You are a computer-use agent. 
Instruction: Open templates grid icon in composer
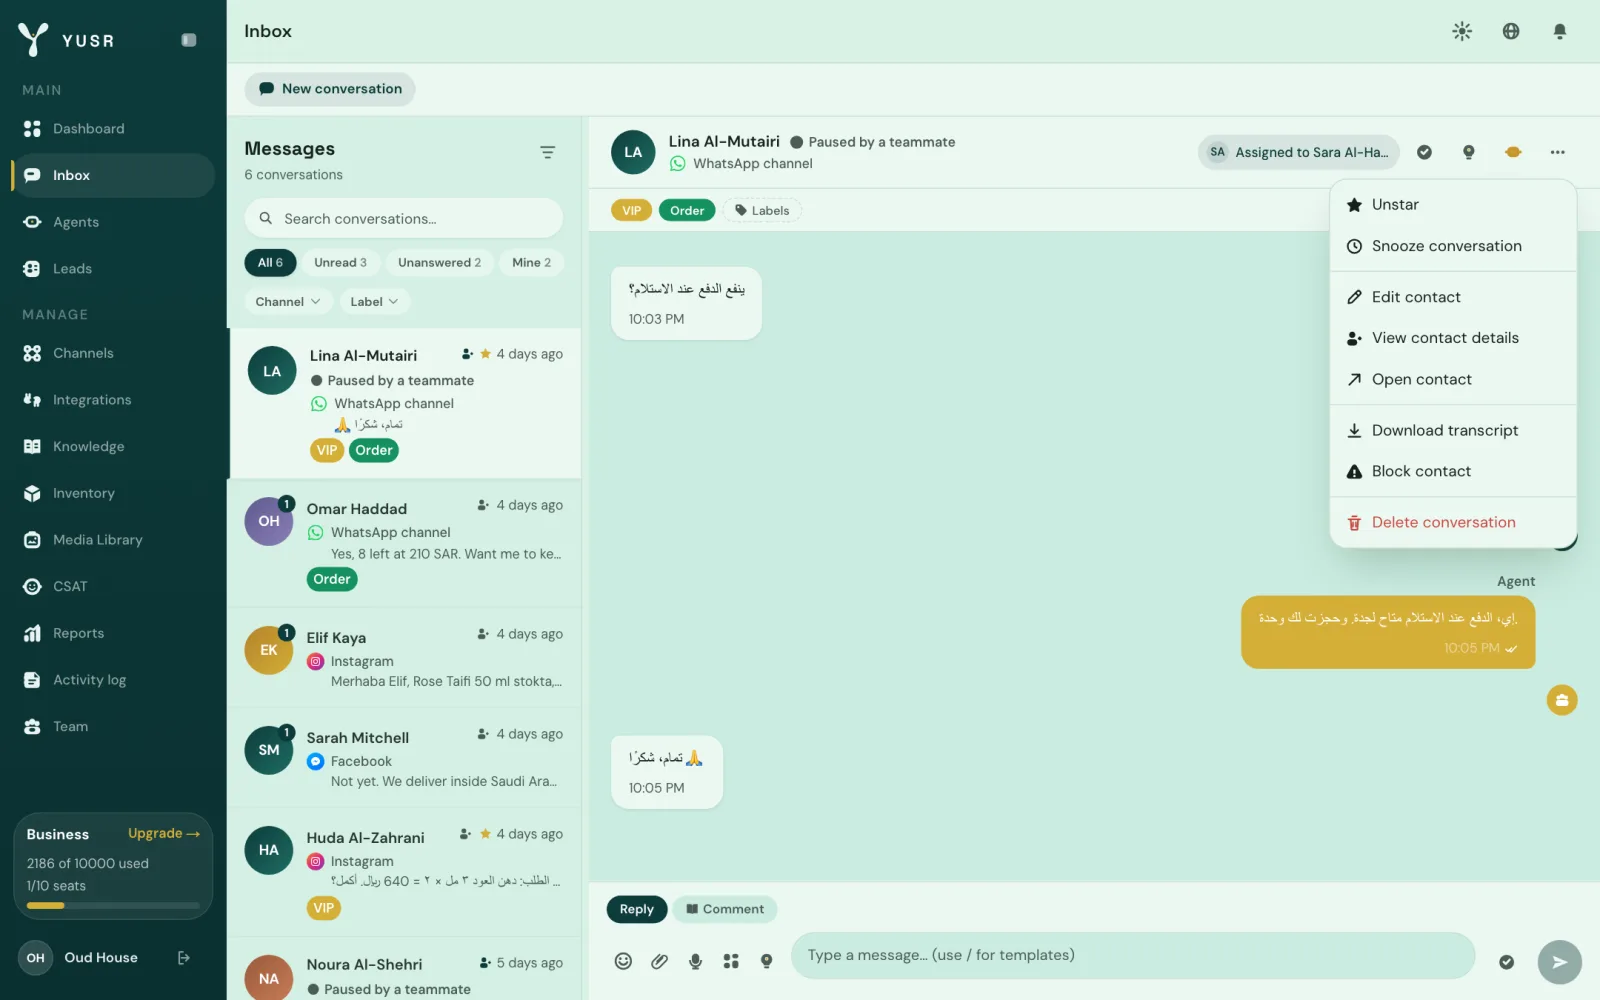pyautogui.click(x=731, y=961)
